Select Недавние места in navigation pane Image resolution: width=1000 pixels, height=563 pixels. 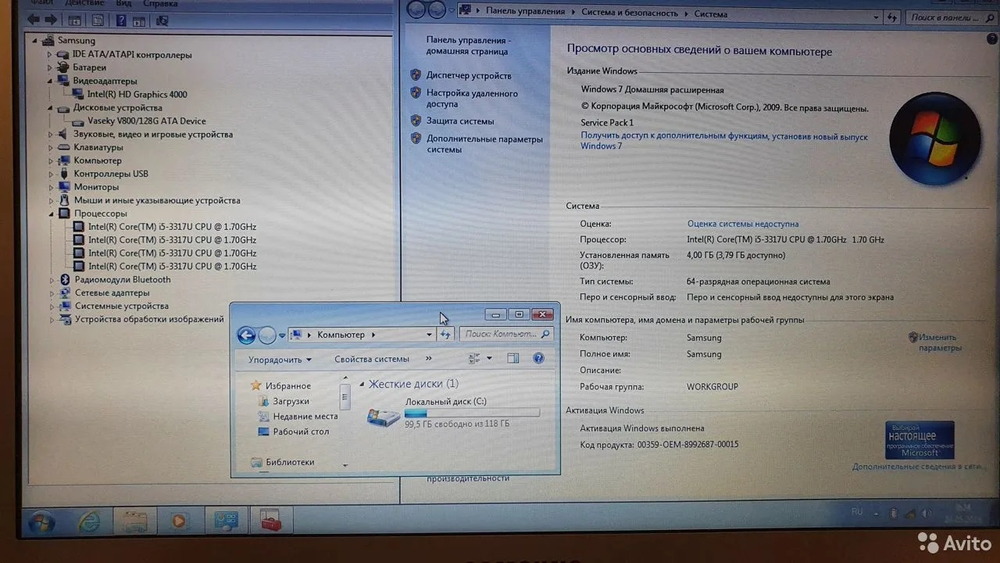[305, 416]
